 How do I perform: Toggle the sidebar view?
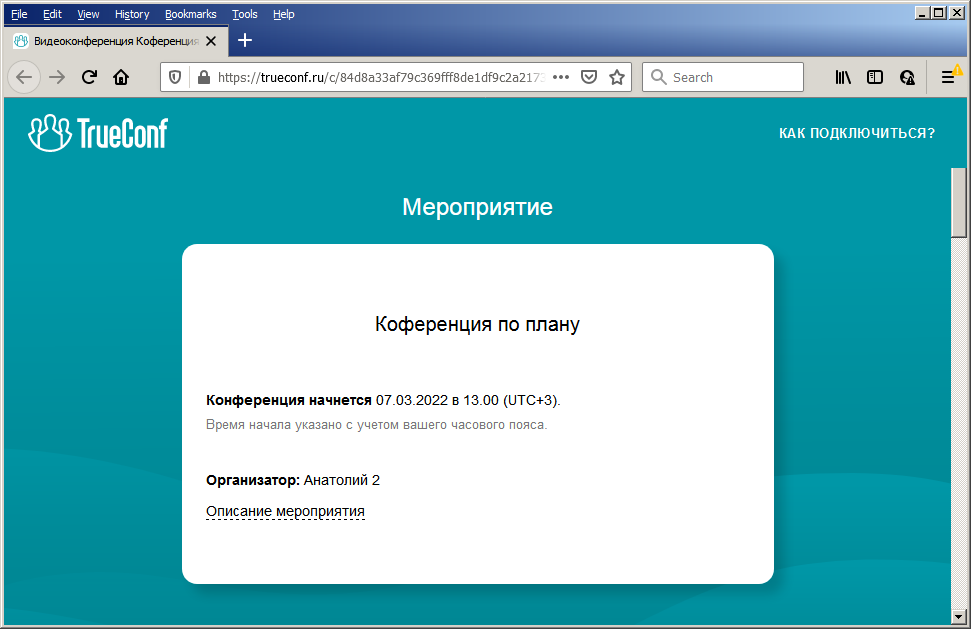coord(875,77)
